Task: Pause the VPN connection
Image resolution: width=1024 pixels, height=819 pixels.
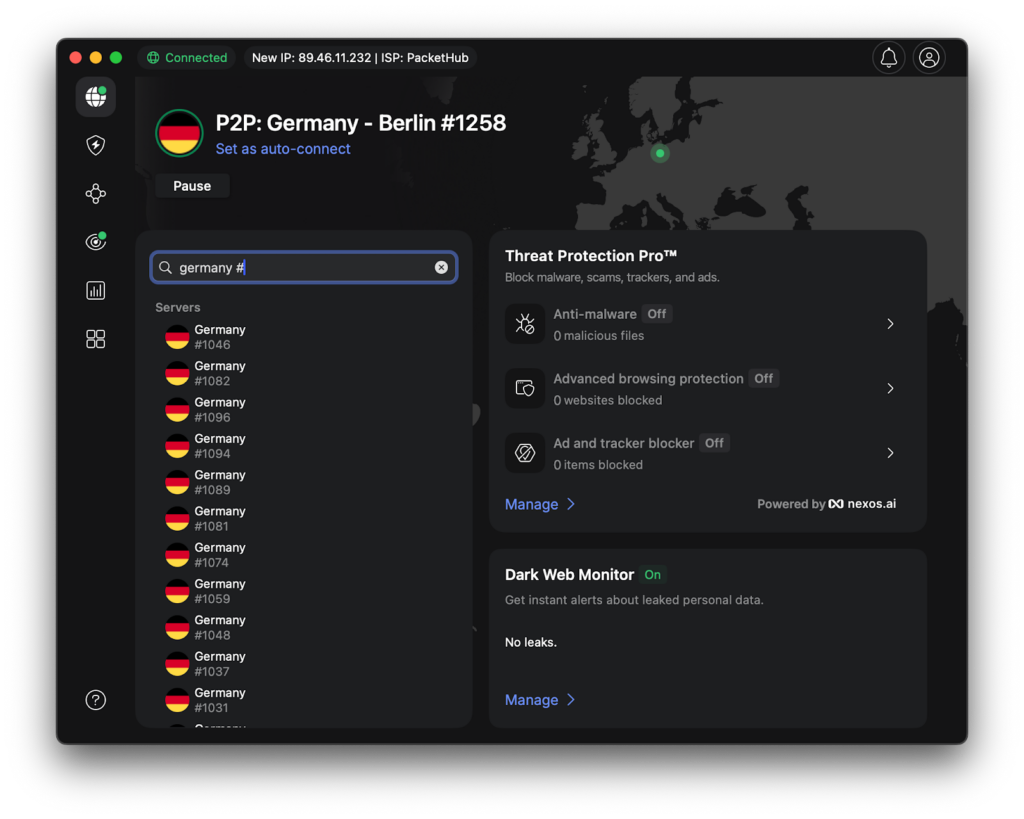Action: (192, 186)
